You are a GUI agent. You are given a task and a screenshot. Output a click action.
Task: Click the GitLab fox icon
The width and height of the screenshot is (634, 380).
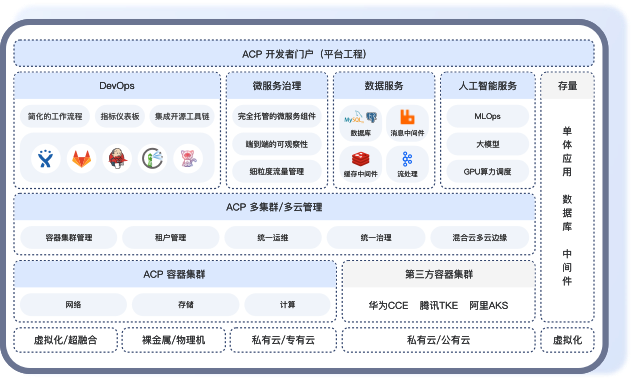82,158
